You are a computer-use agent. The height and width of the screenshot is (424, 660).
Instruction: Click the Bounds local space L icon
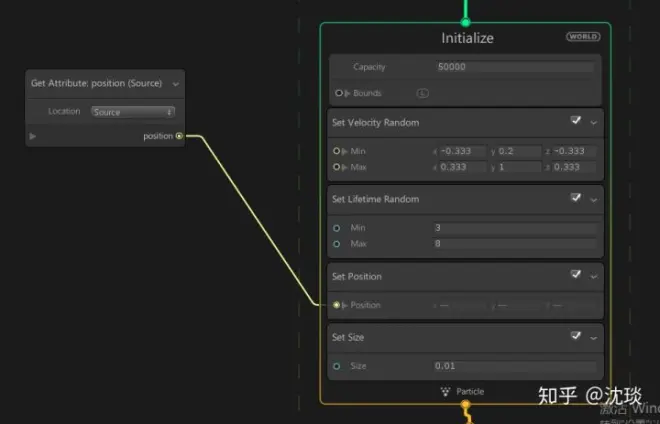422,93
